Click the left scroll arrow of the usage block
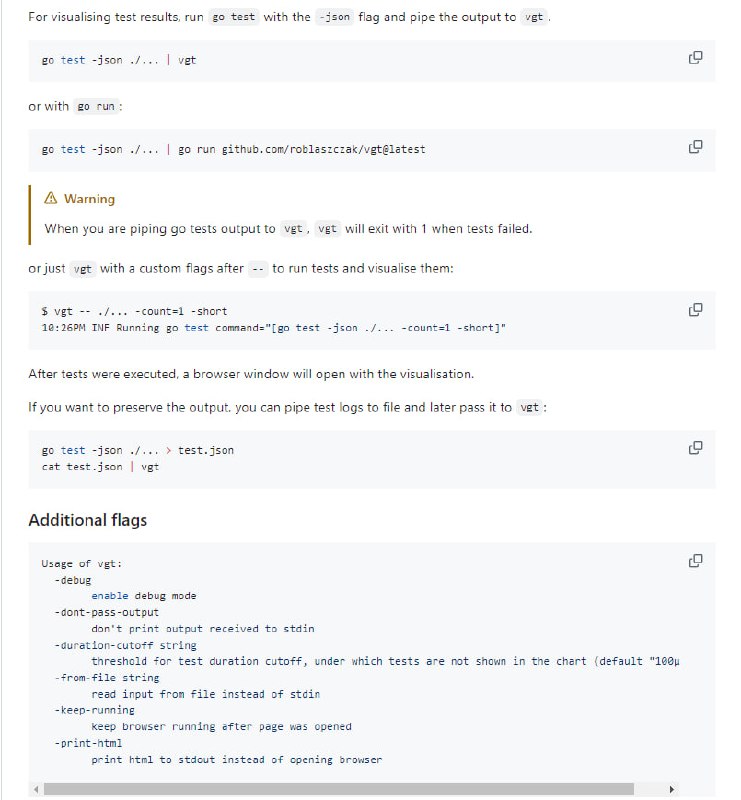 37,789
